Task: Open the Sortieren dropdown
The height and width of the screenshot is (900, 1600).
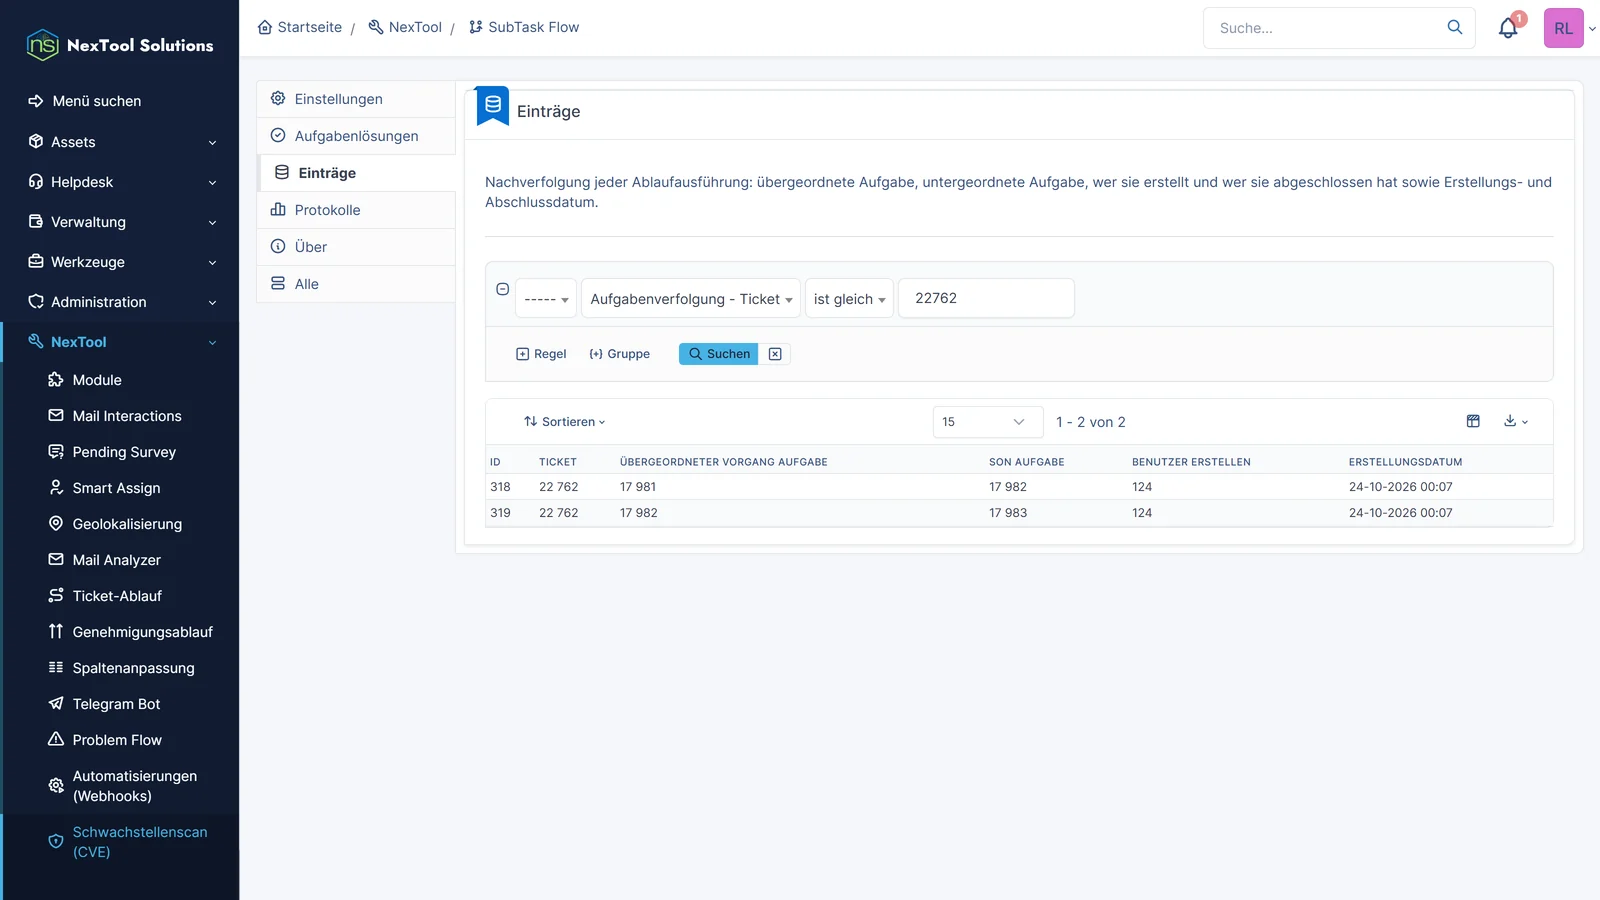Action: tap(565, 422)
